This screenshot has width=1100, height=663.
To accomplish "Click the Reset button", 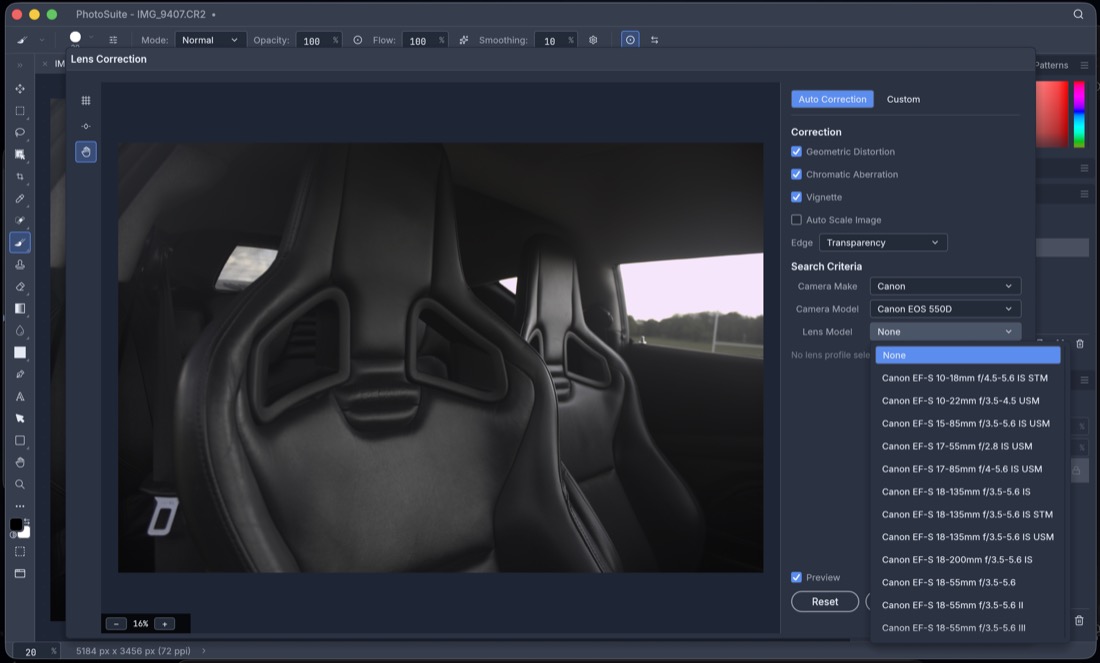I will coord(825,602).
